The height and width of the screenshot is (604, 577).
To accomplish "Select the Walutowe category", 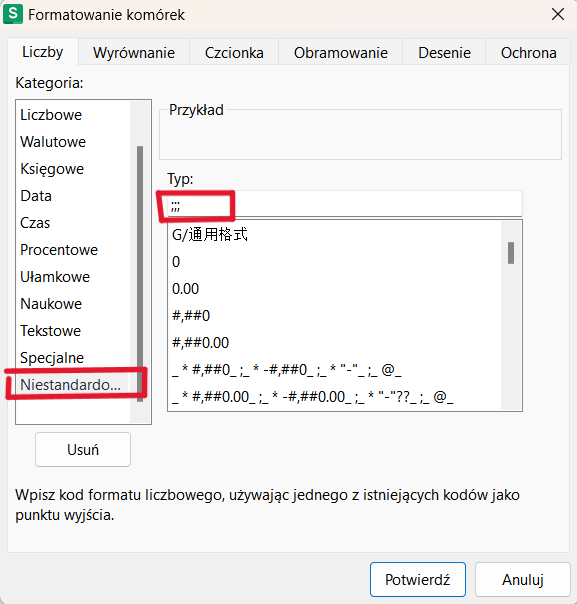I will click(73, 142).
